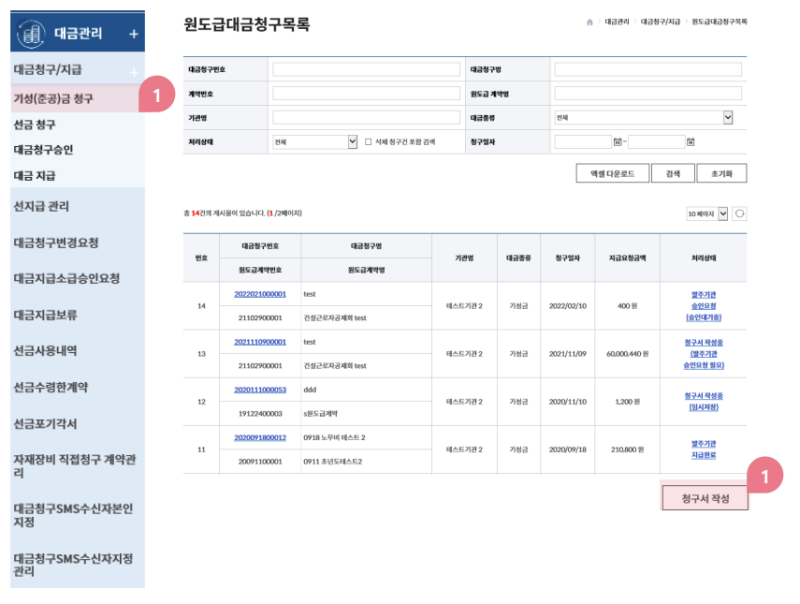The image size is (800, 604).
Task: Open the end-date calendar icon for 청구일자
Action: [690, 142]
